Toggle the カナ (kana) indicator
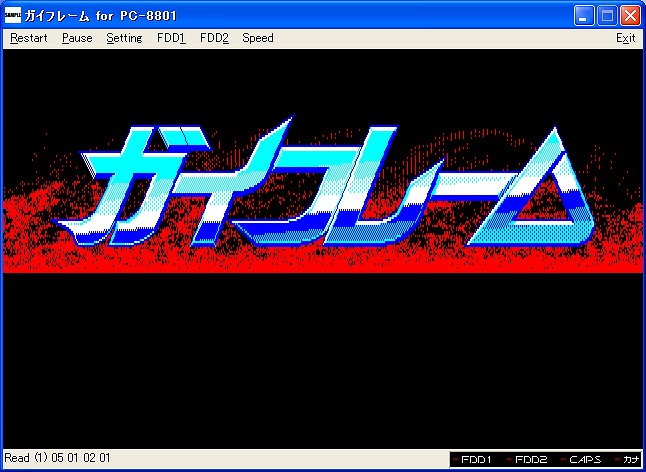Image resolution: width=646 pixels, height=472 pixels. click(630, 460)
